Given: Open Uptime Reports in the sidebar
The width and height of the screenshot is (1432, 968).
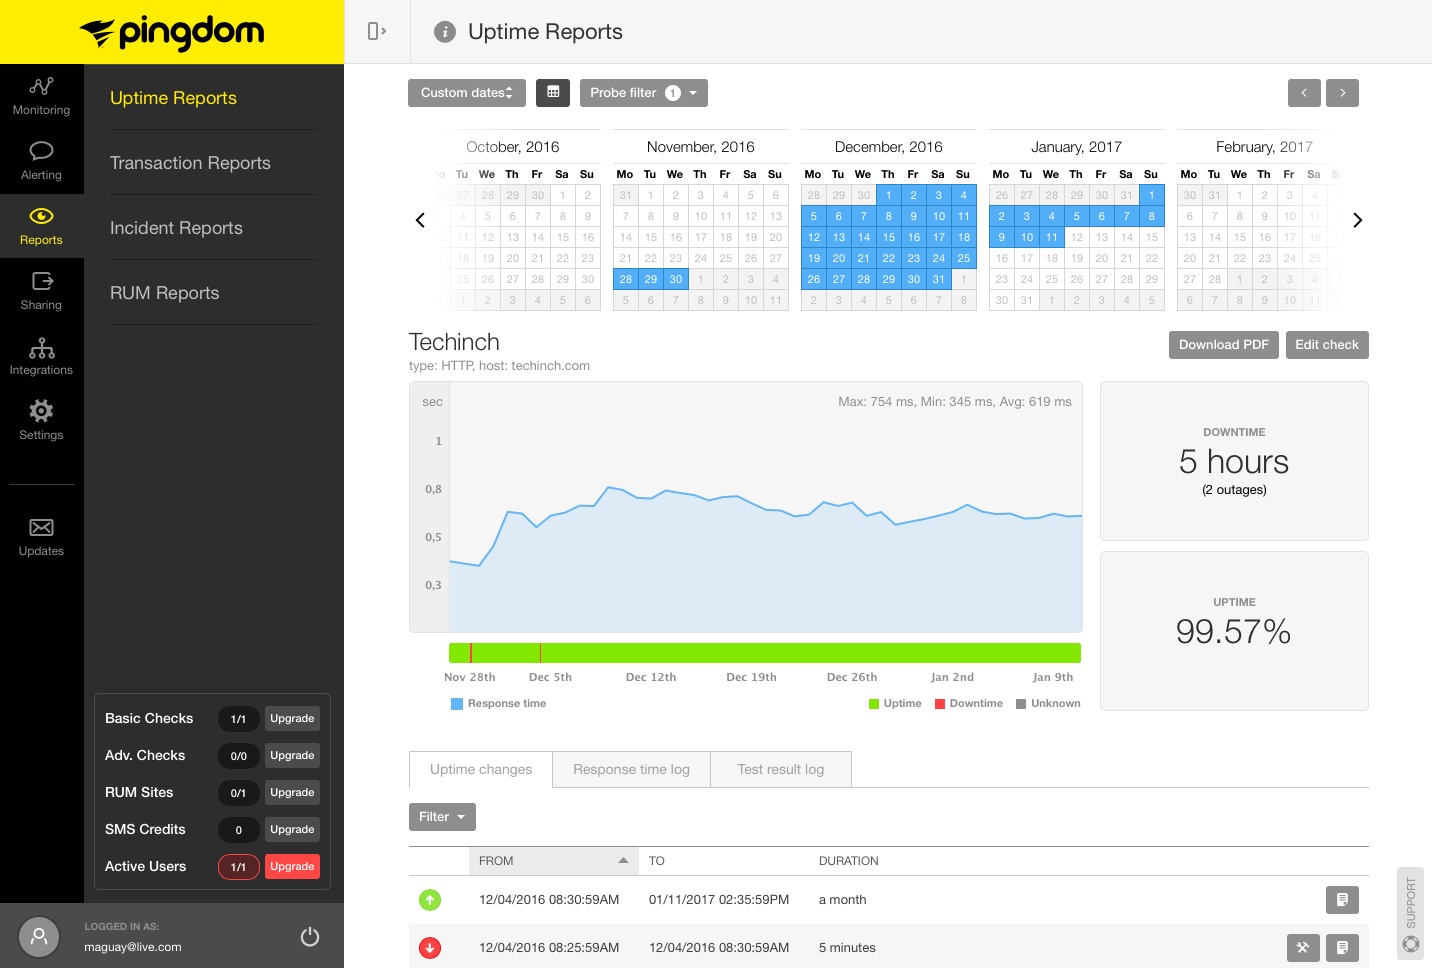Looking at the screenshot, I should [x=173, y=98].
